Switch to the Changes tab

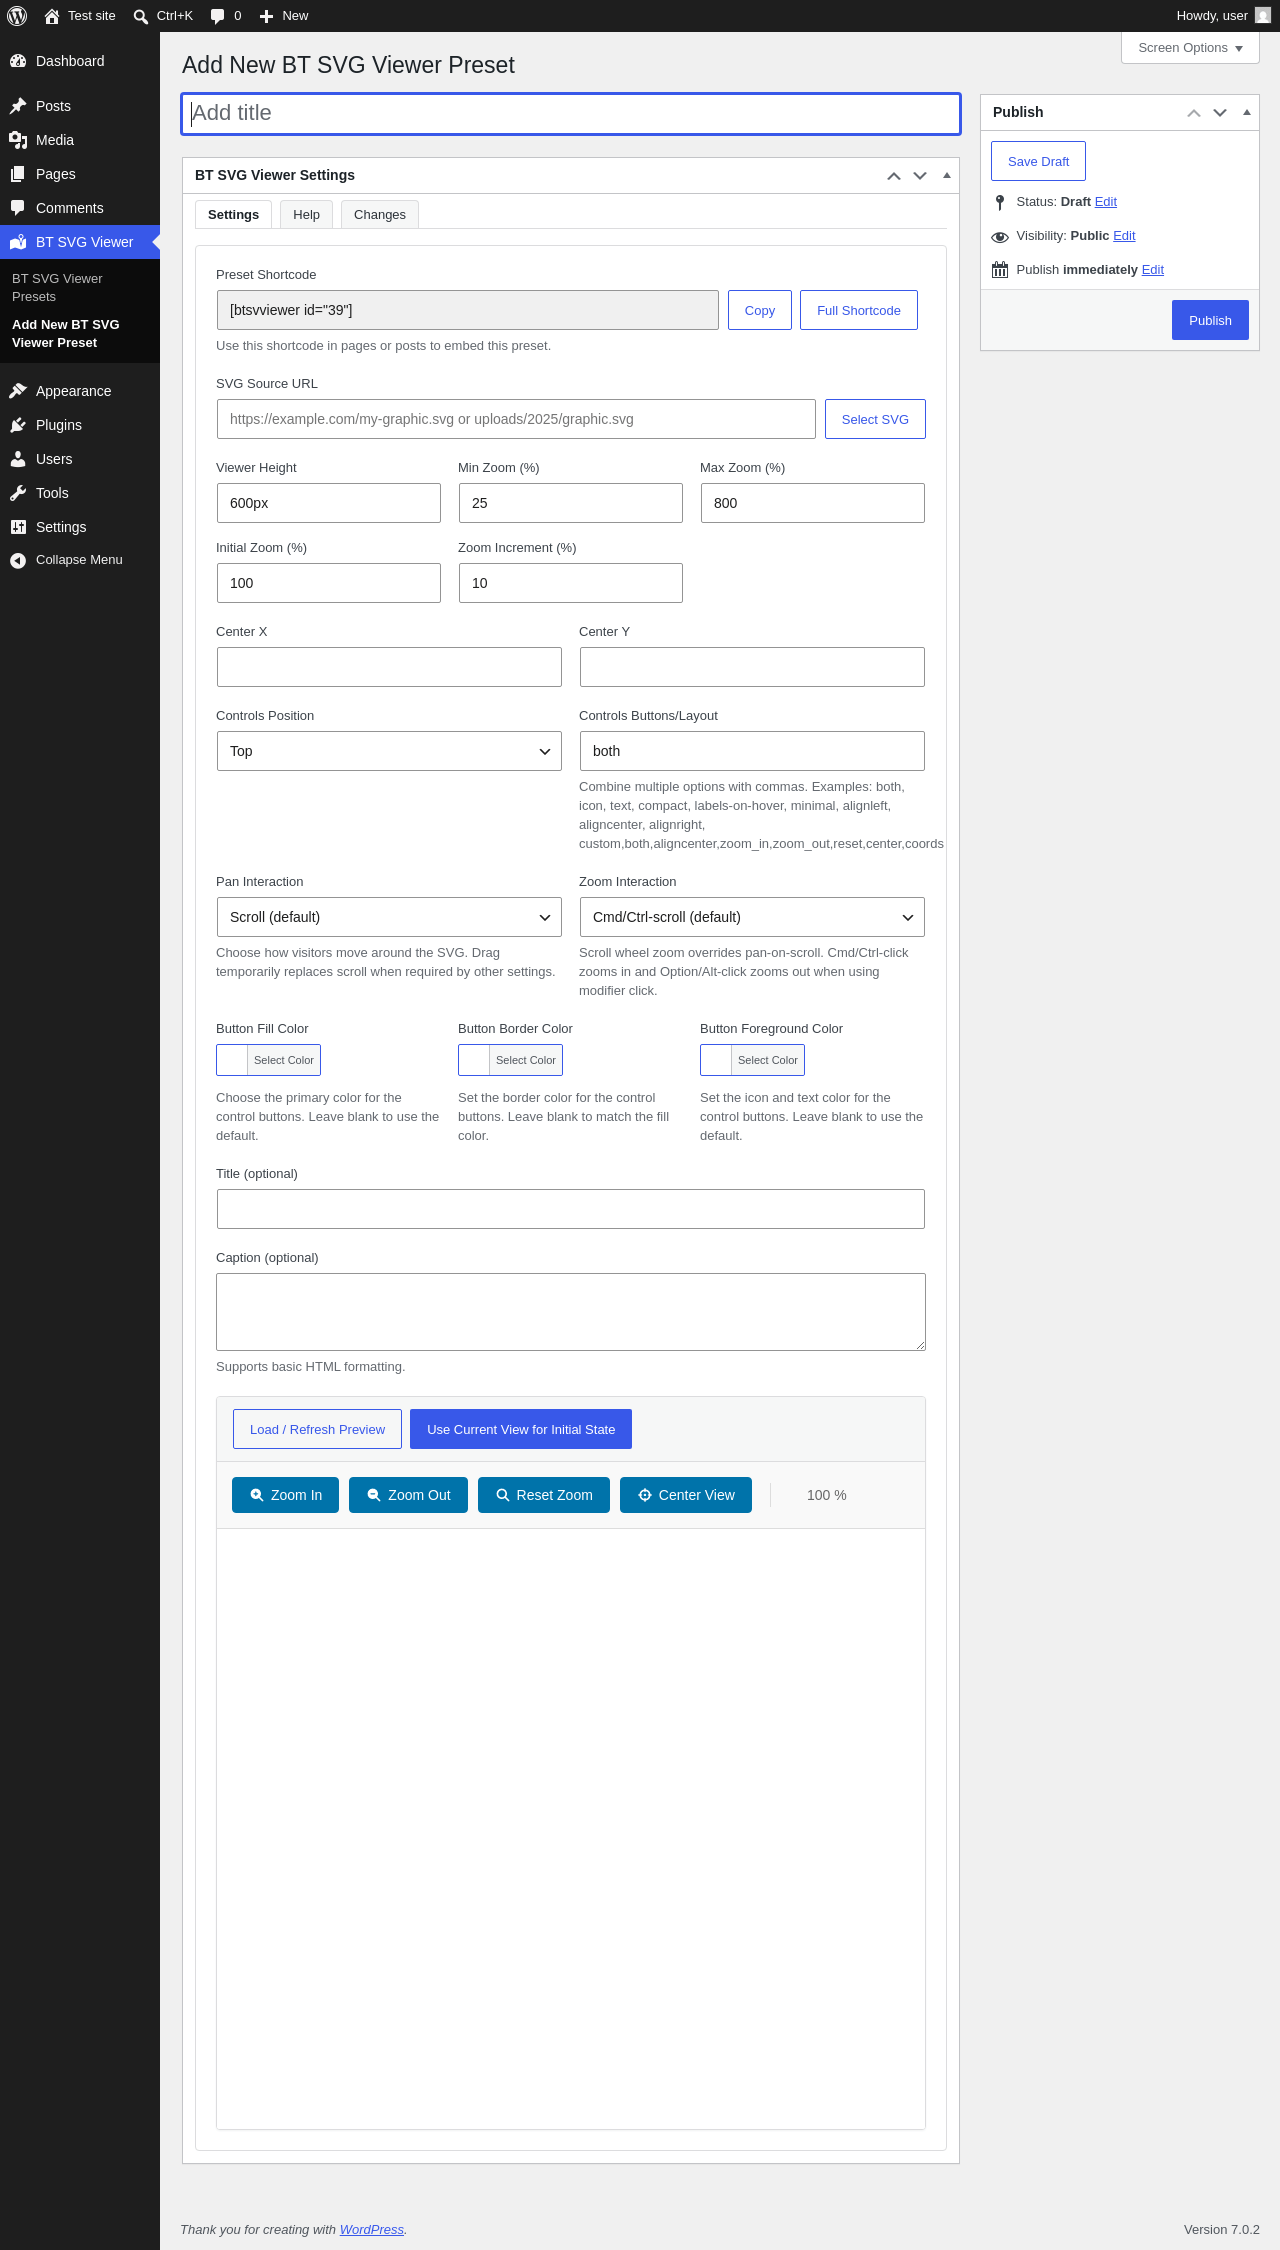click(380, 215)
